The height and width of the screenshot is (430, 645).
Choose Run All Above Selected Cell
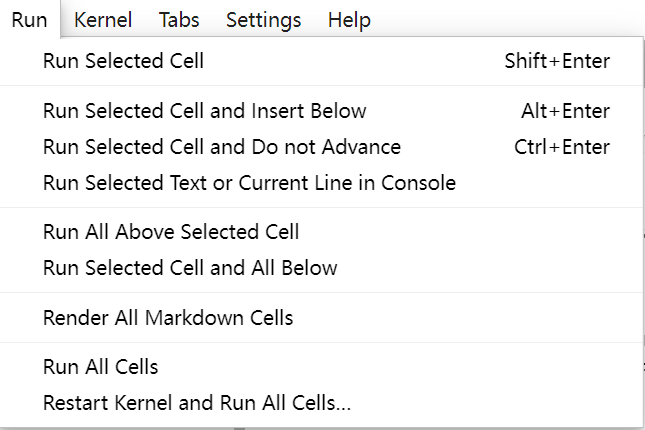pyautogui.click(x=171, y=232)
